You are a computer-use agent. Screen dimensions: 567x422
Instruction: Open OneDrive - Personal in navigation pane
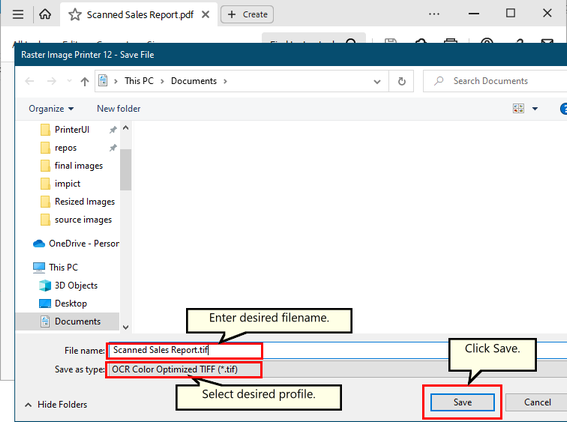point(76,244)
